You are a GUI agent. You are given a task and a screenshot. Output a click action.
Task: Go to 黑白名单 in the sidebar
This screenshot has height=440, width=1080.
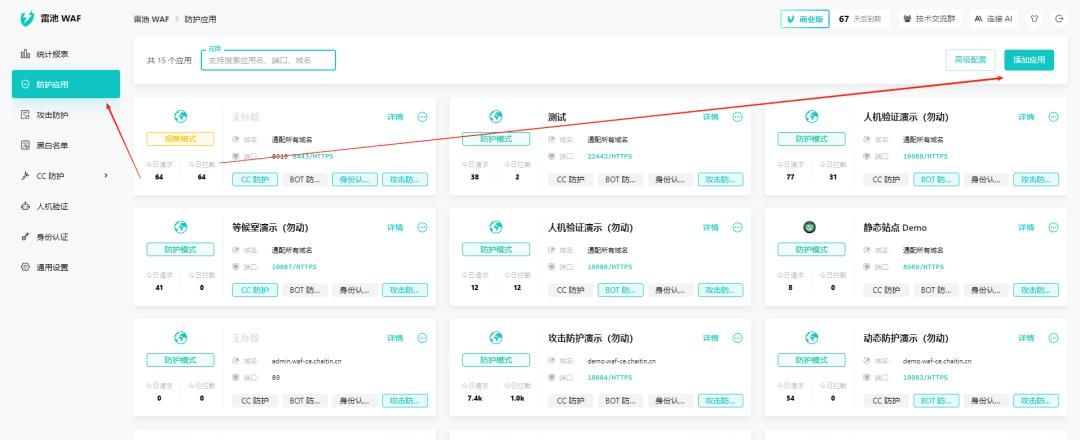click(52, 145)
